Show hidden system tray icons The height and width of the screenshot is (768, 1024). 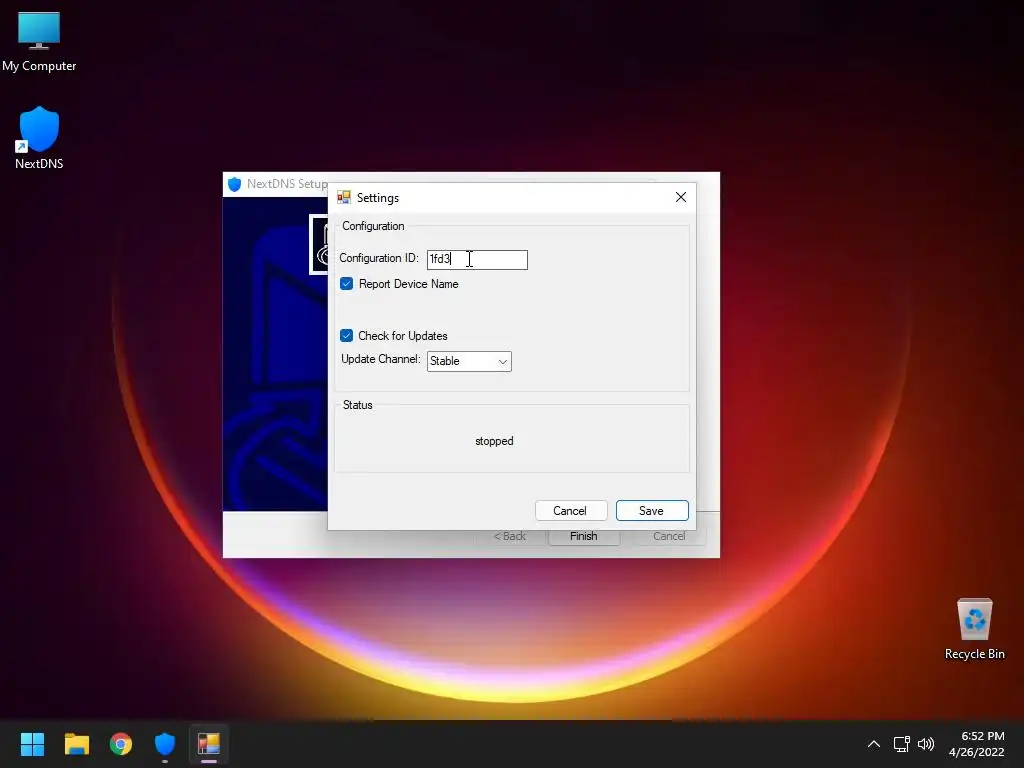(x=874, y=744)
